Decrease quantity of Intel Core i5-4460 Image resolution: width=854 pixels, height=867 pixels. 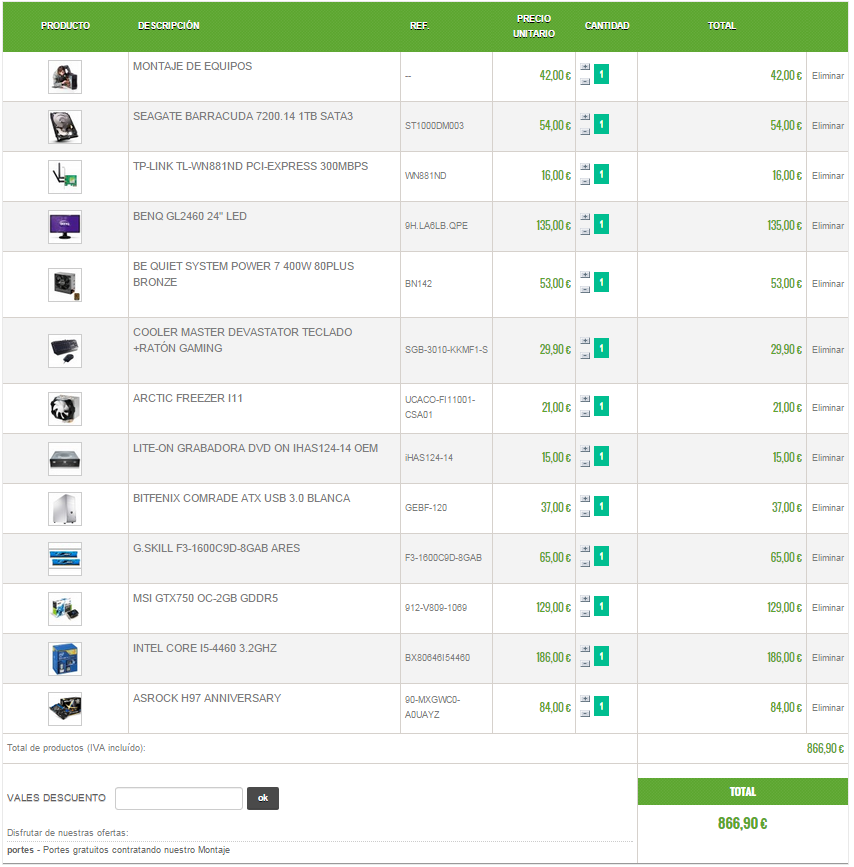pyautogui.click(x=585, y=664)
